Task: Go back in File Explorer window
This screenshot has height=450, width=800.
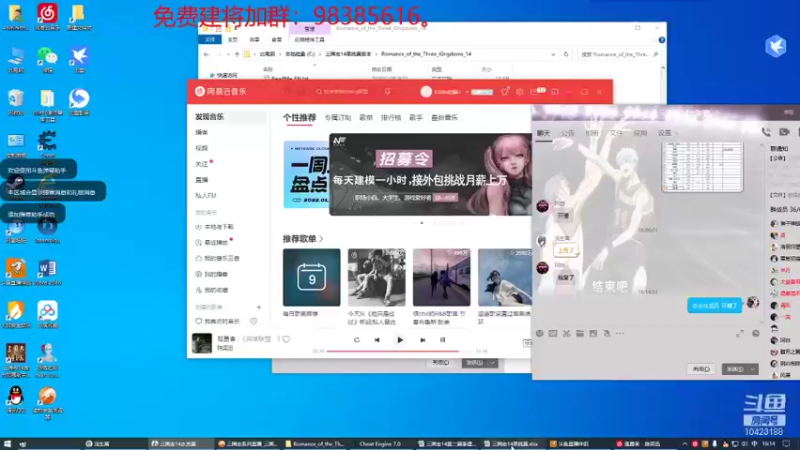Action: click(206, 54)
